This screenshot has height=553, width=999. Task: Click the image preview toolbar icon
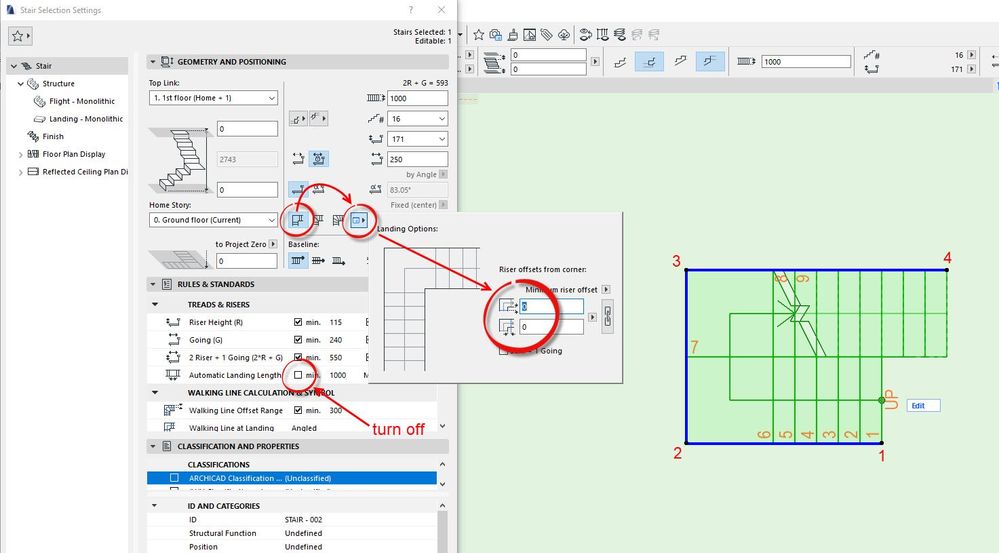529,35
